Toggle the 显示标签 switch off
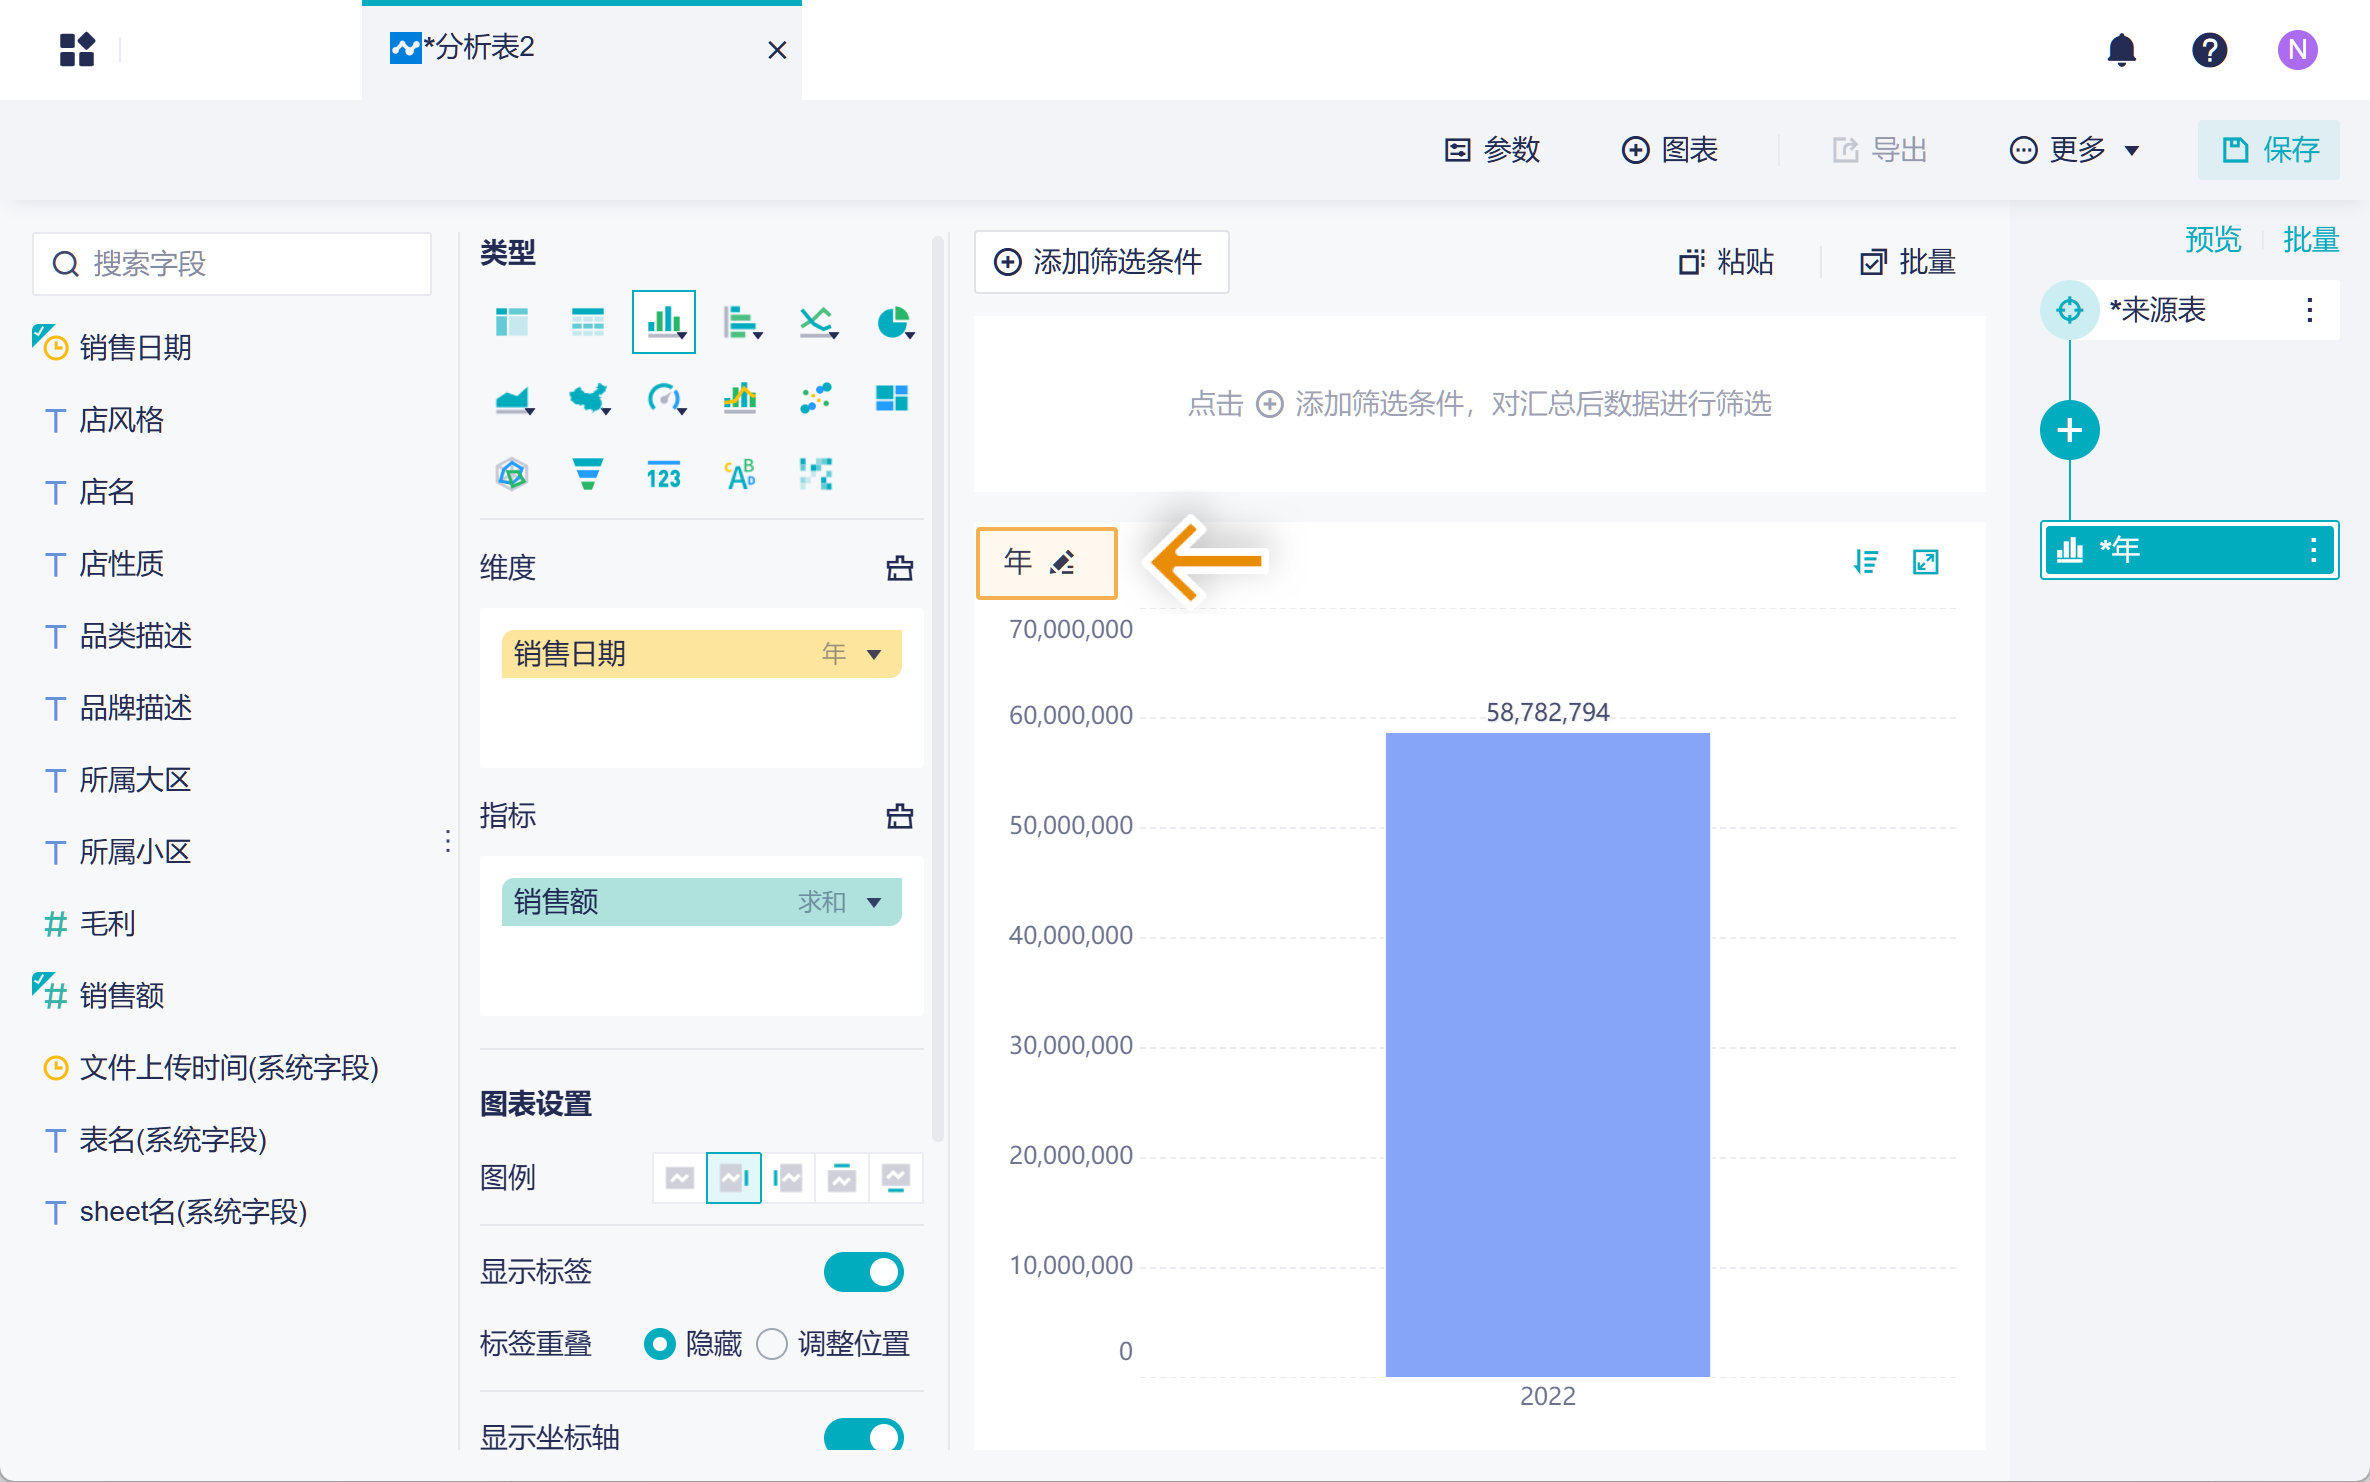The image size is (2370, 1482). coord(863,1272)
